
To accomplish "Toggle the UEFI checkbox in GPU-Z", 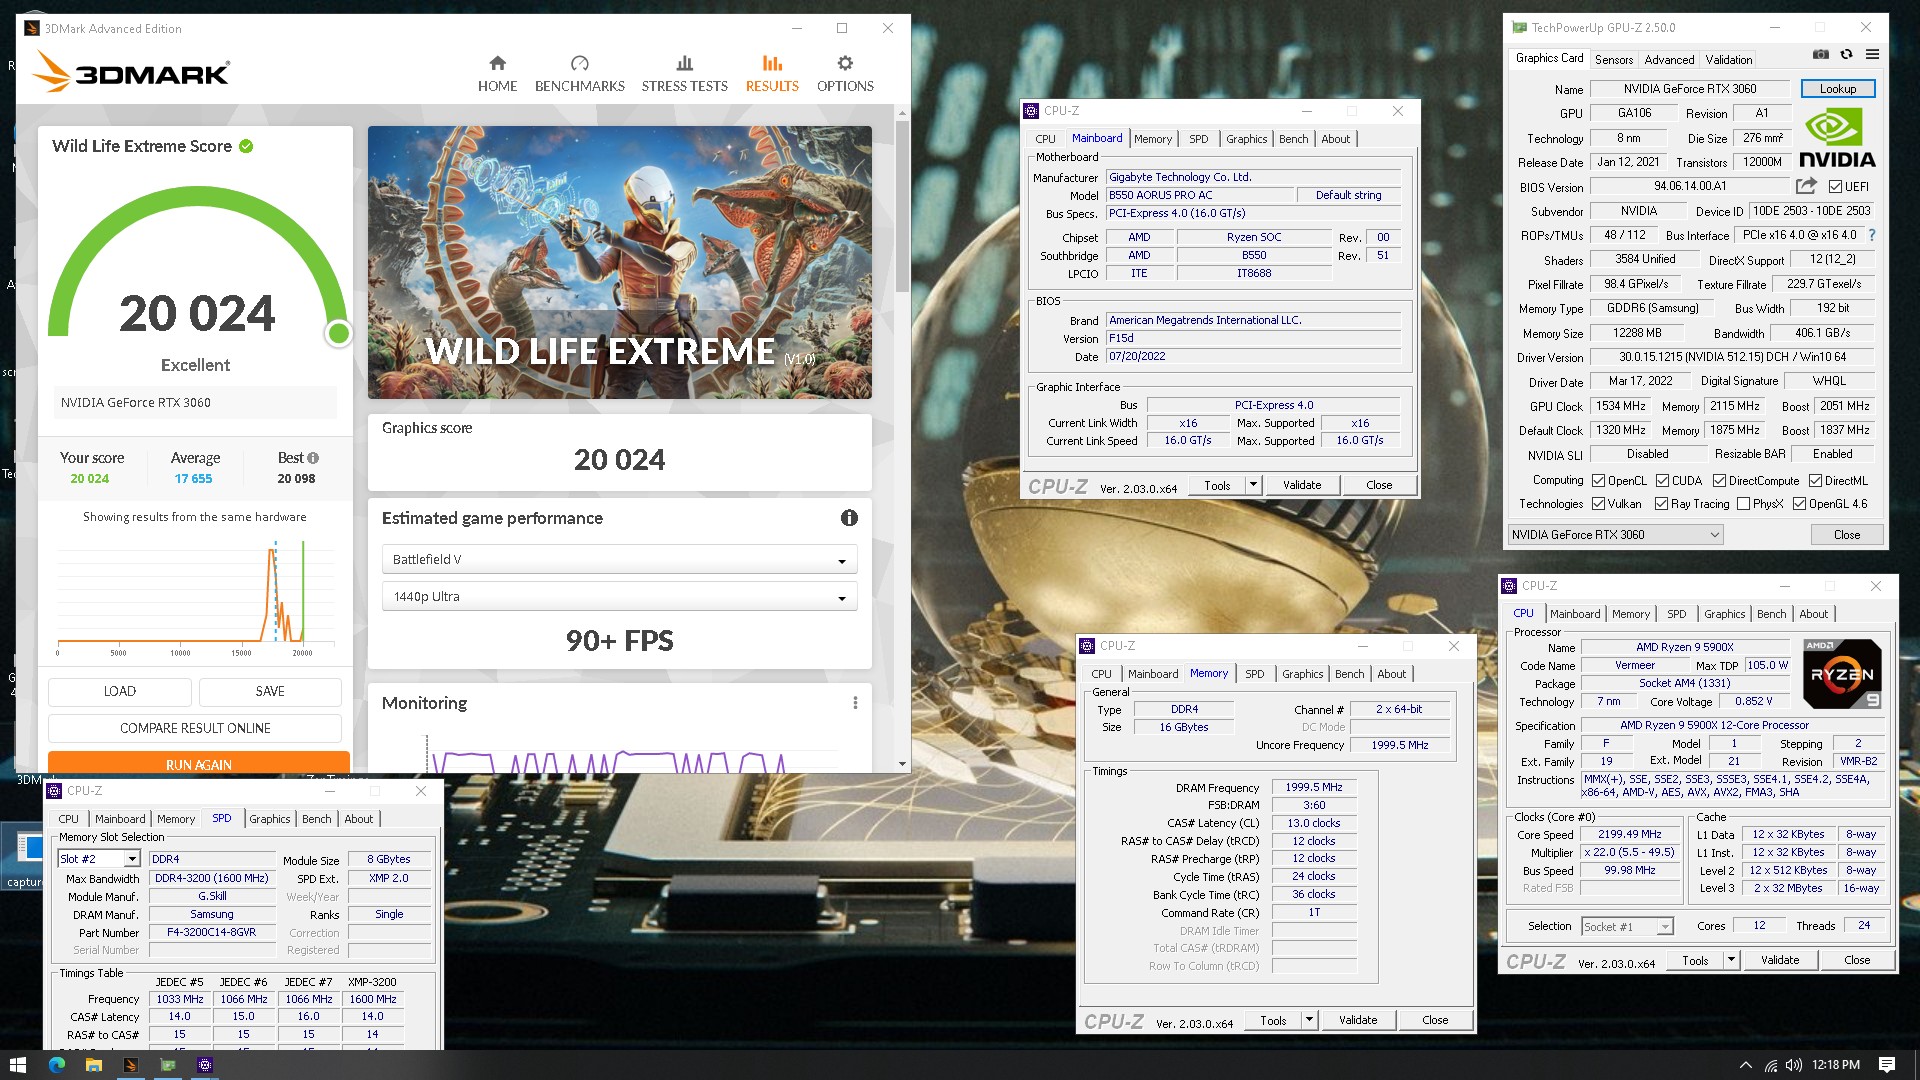I will pos(1835,186).
